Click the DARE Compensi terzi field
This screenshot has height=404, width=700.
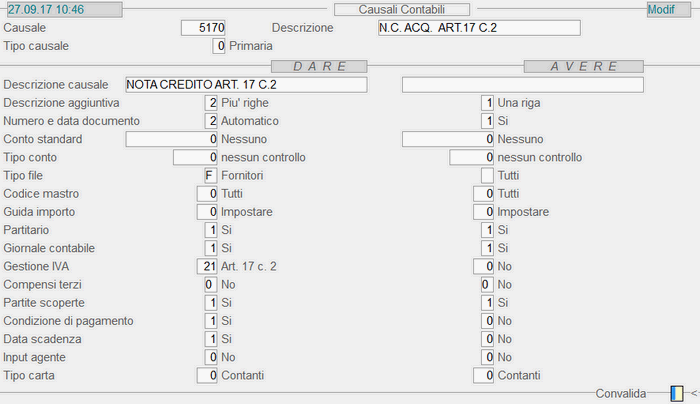pos(208,285)
